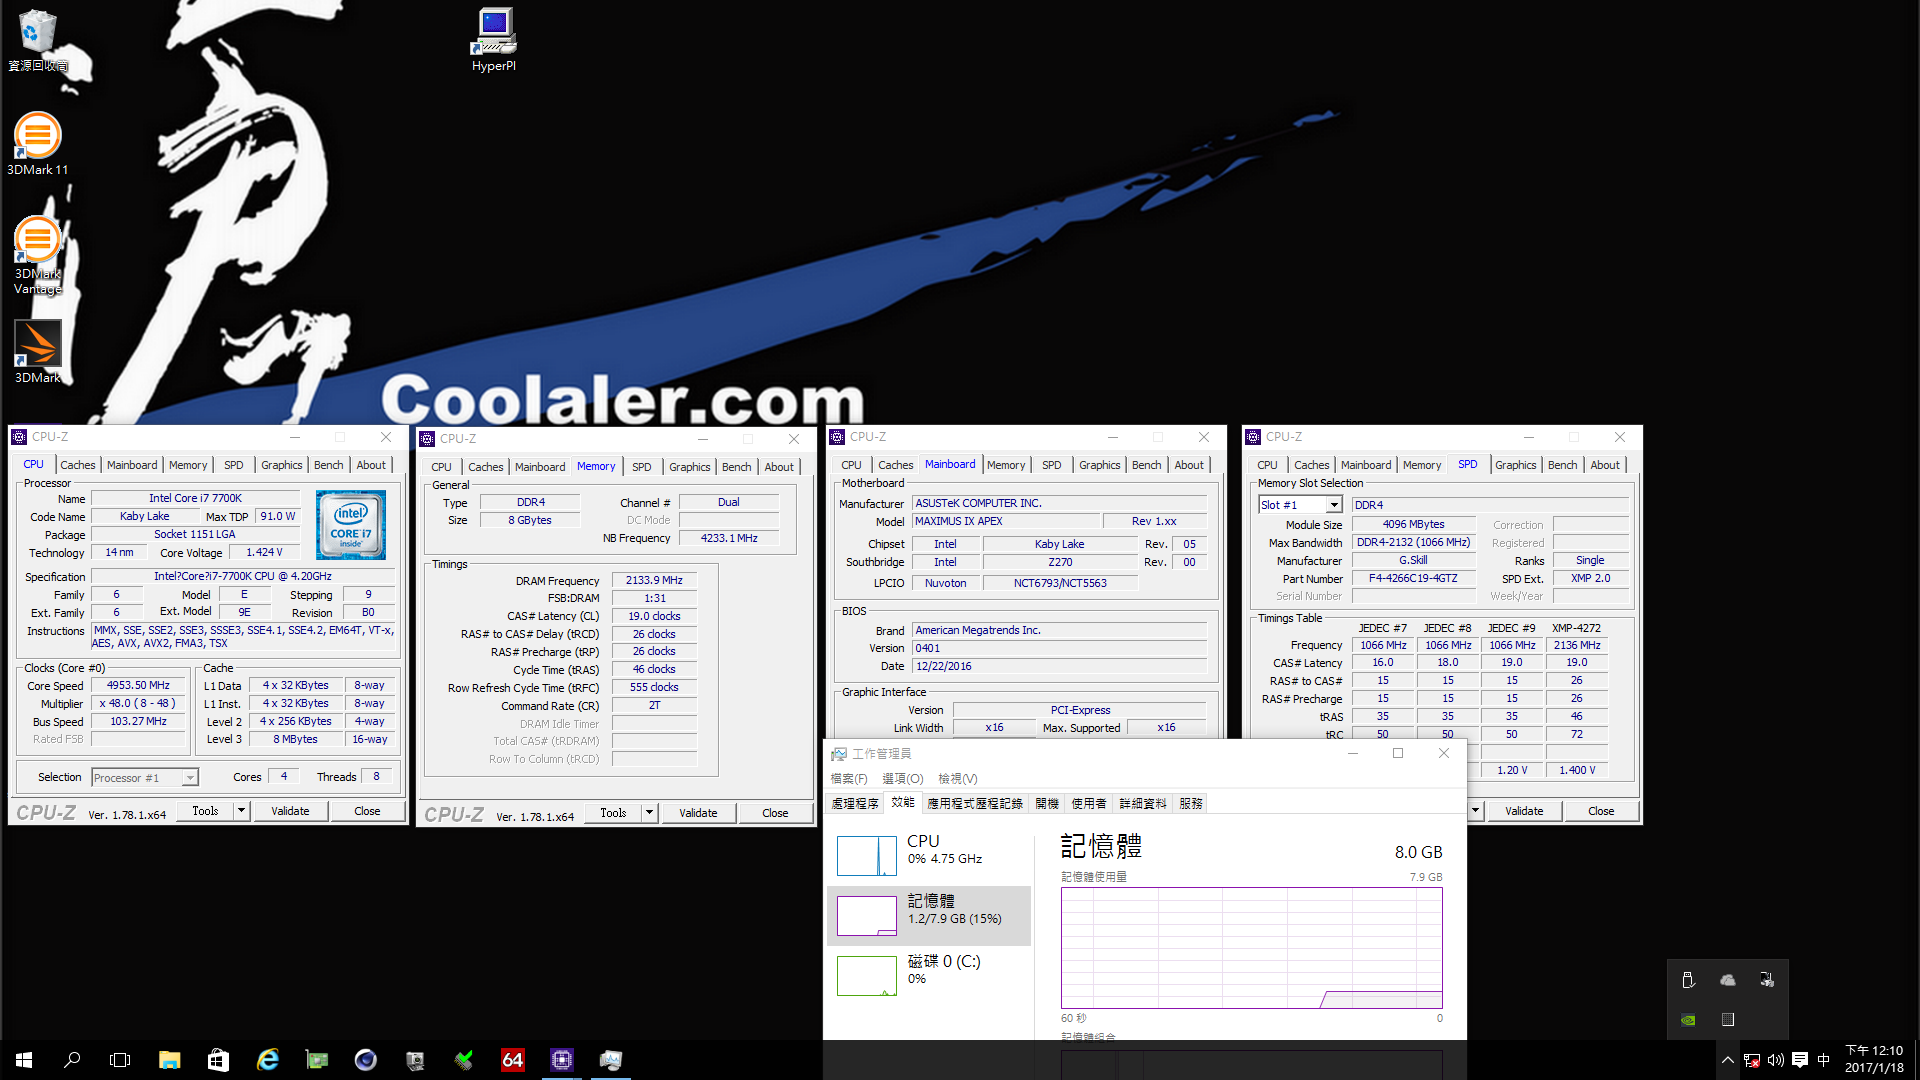Open AIDA64 taskbar icon
The height and width of the screenshot is (1080, 1920).
512,1060
